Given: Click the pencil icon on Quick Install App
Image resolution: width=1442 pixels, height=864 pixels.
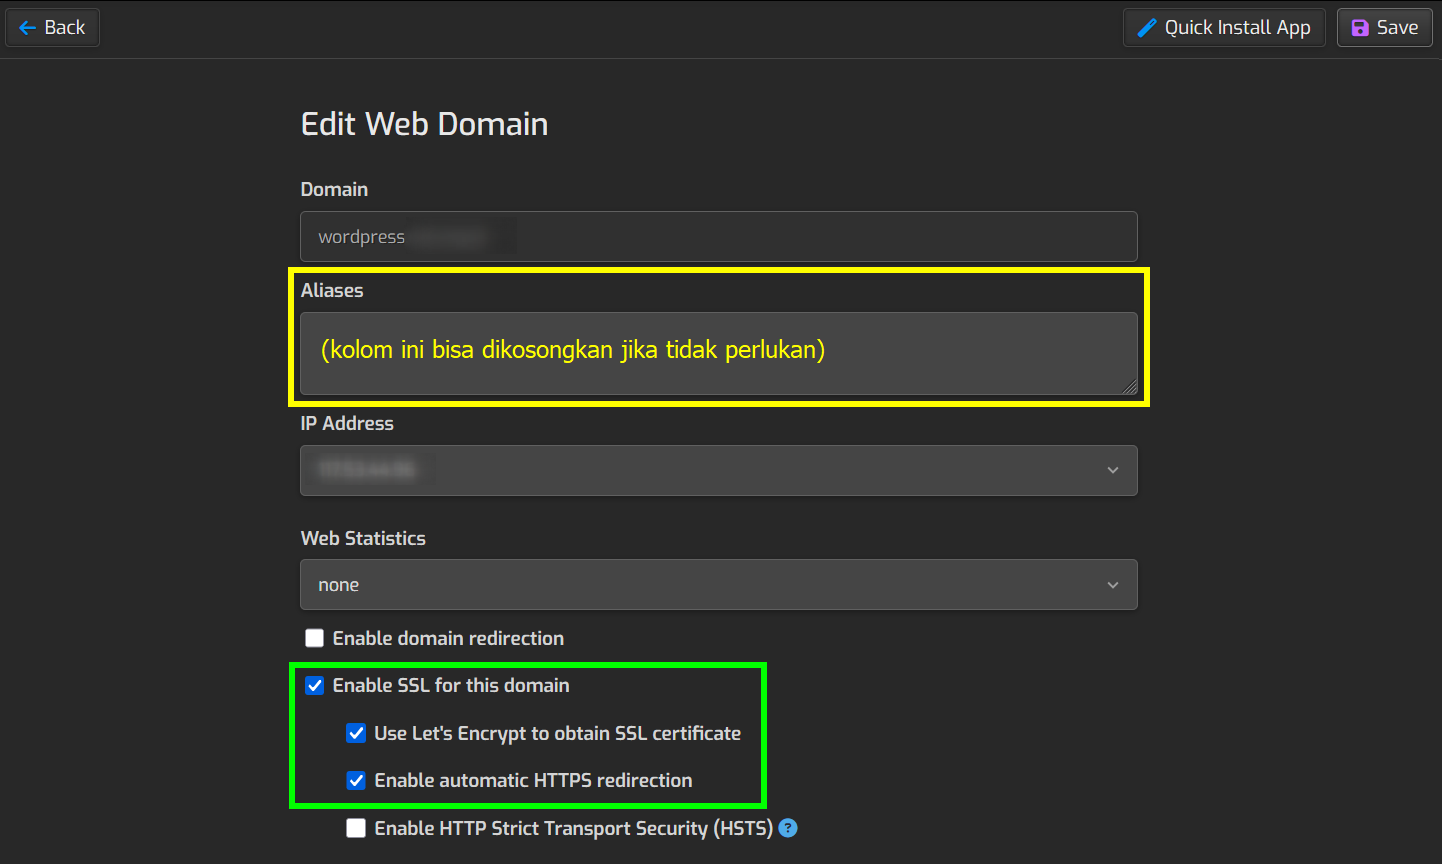Looking at the screenshot, I should coord(1146,27).
